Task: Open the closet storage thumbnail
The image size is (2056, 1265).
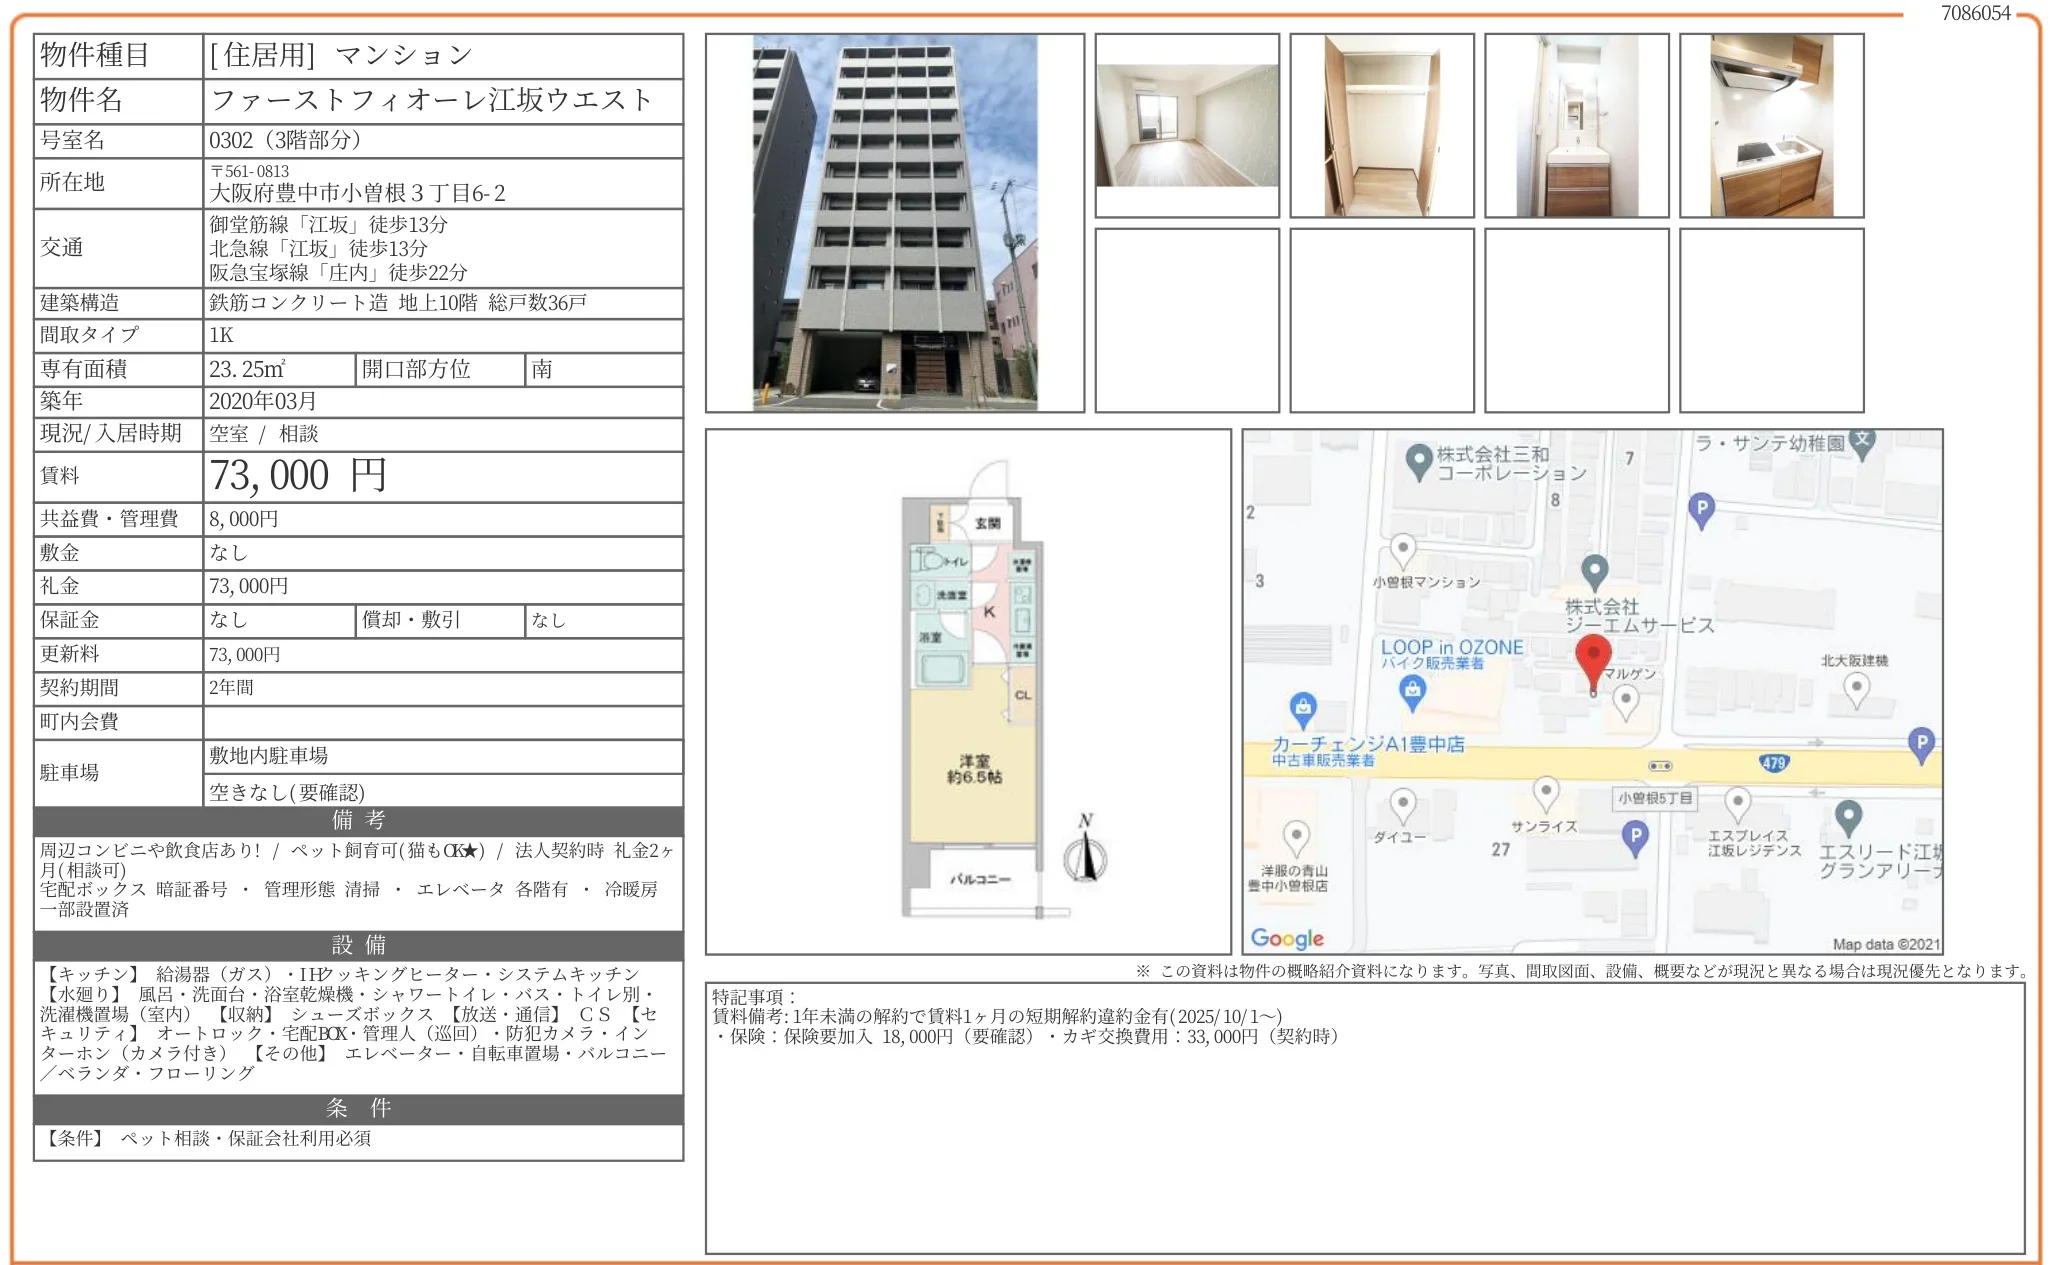Action: click(1382, 126)
